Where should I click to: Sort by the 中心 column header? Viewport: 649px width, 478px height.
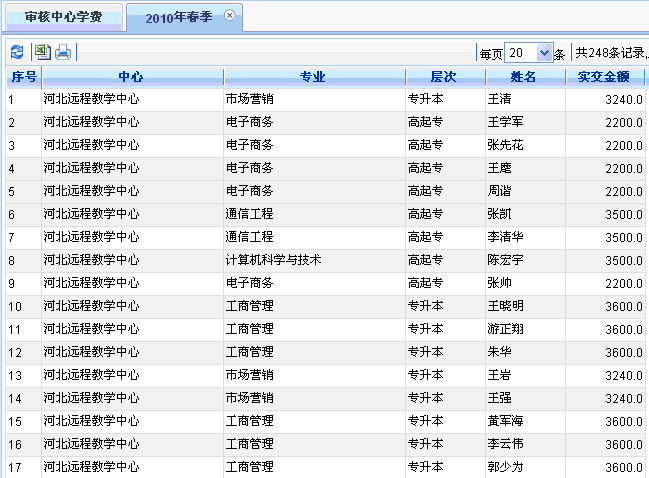click(x=130, y=77)
